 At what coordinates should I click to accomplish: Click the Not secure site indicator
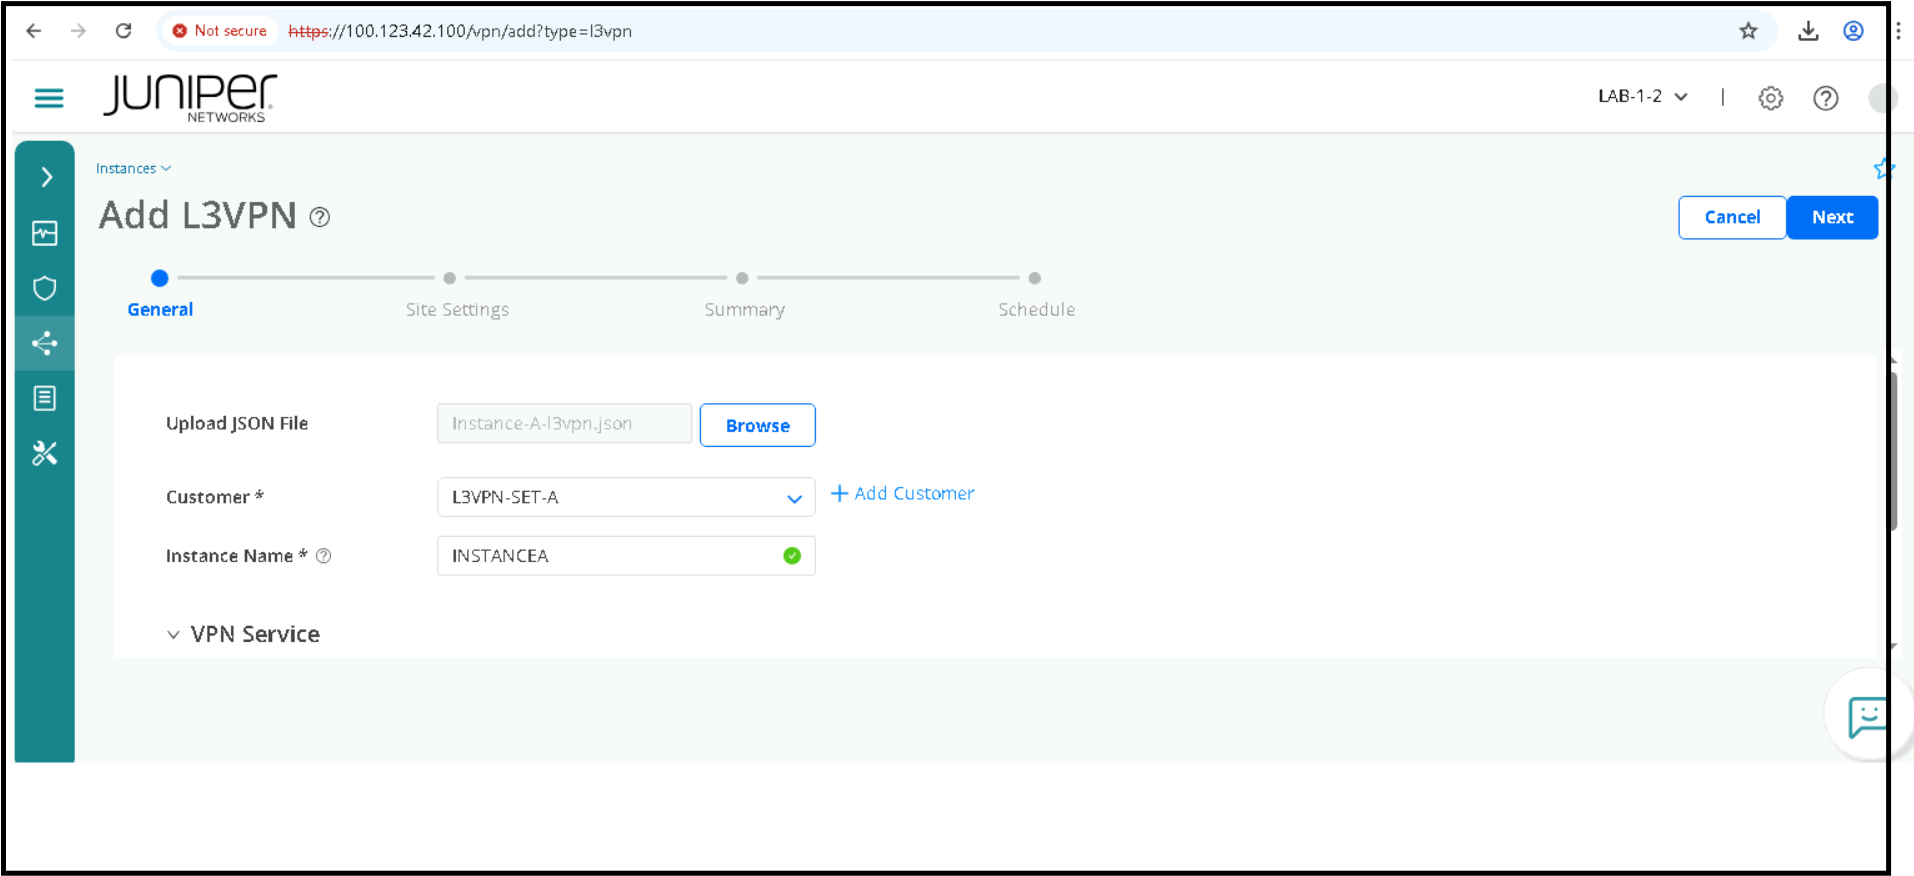point(220,31)
